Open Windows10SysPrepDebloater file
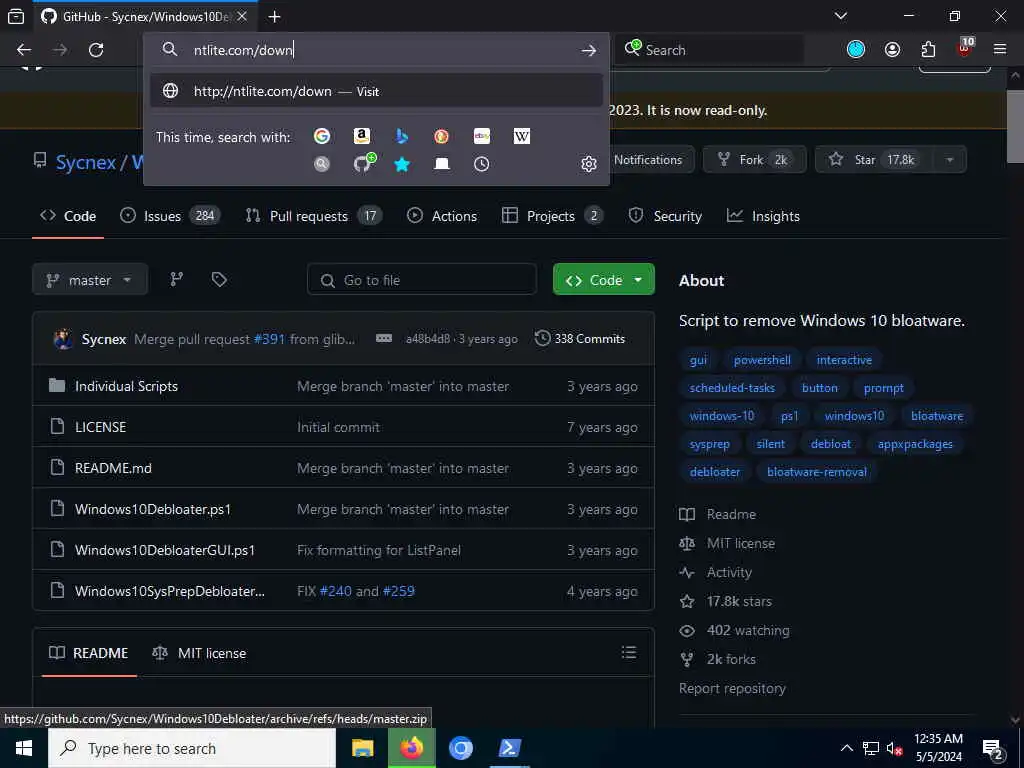This screenshot has height=768, width=1024. (170, 591)
